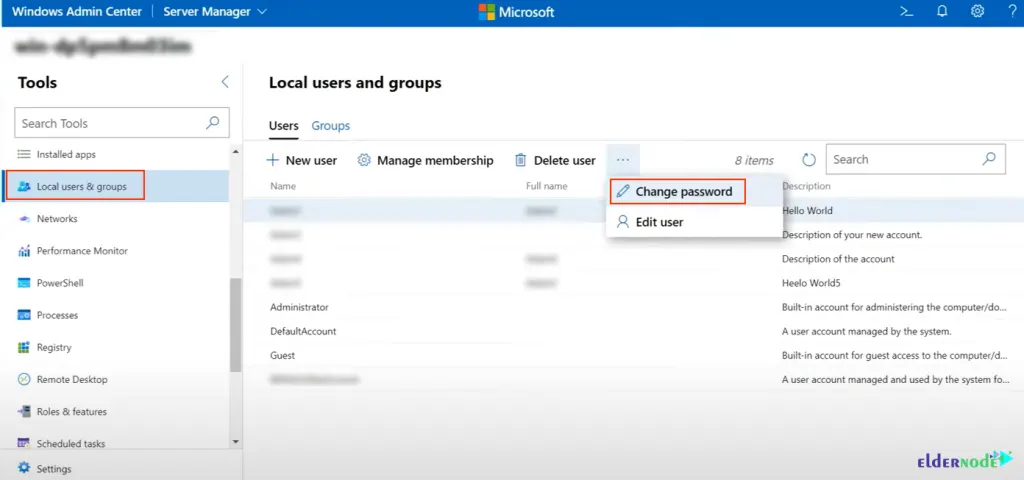Switch to the Users tab
The width and height of the screenshot is (1024, 480).
[x=283, y=126]
